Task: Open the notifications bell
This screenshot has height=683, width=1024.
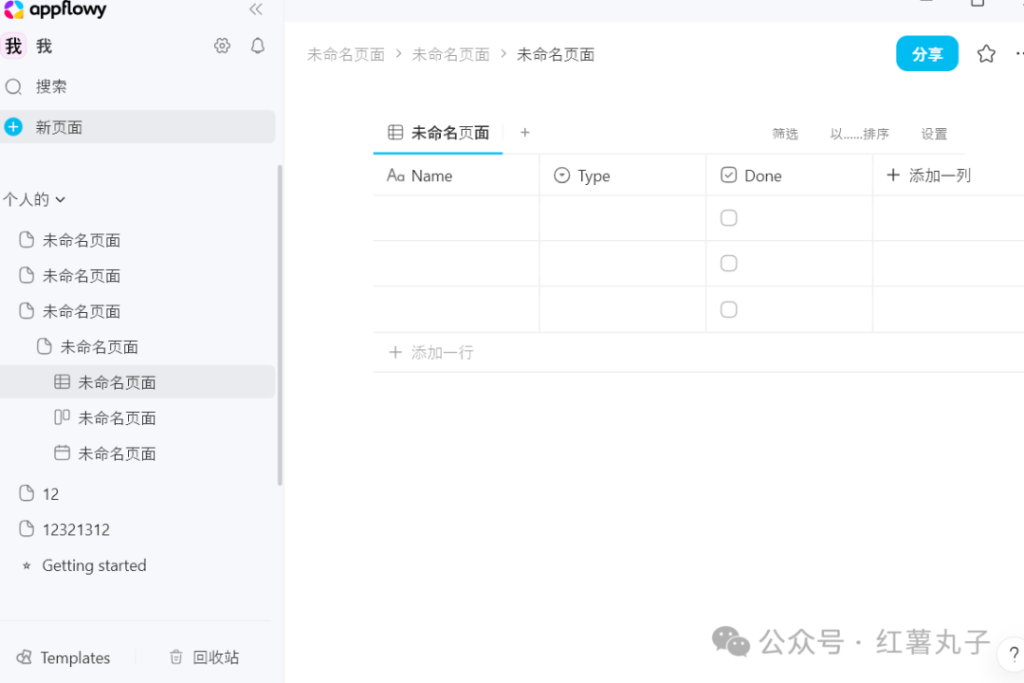Action: (257, 45)
